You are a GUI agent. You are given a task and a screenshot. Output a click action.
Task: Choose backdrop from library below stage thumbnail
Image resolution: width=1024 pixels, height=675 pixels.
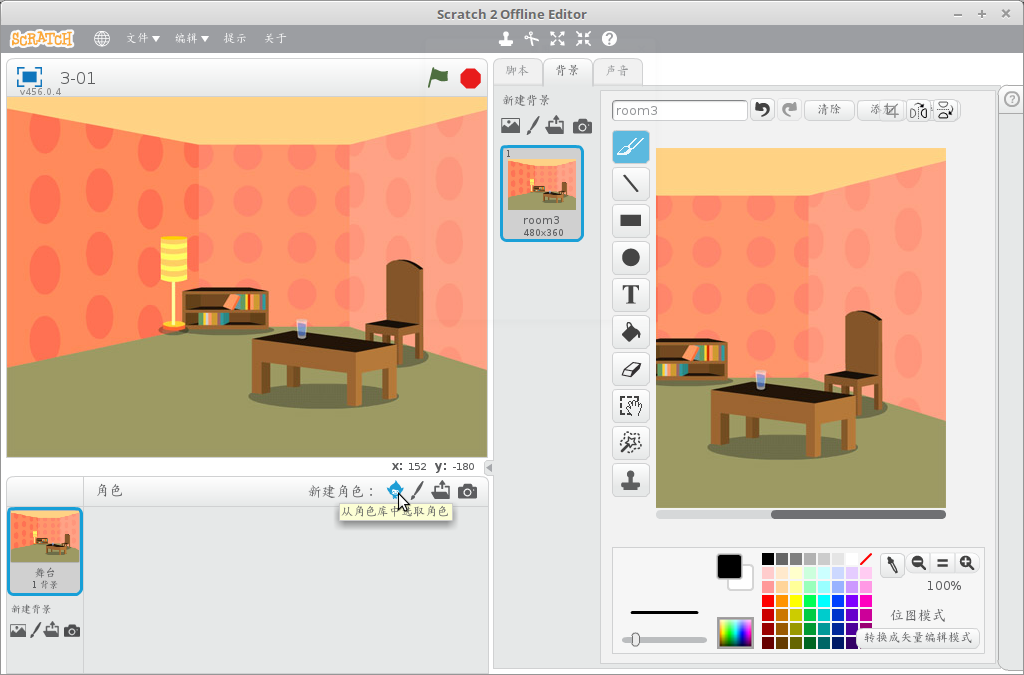(x=18, y=630)
